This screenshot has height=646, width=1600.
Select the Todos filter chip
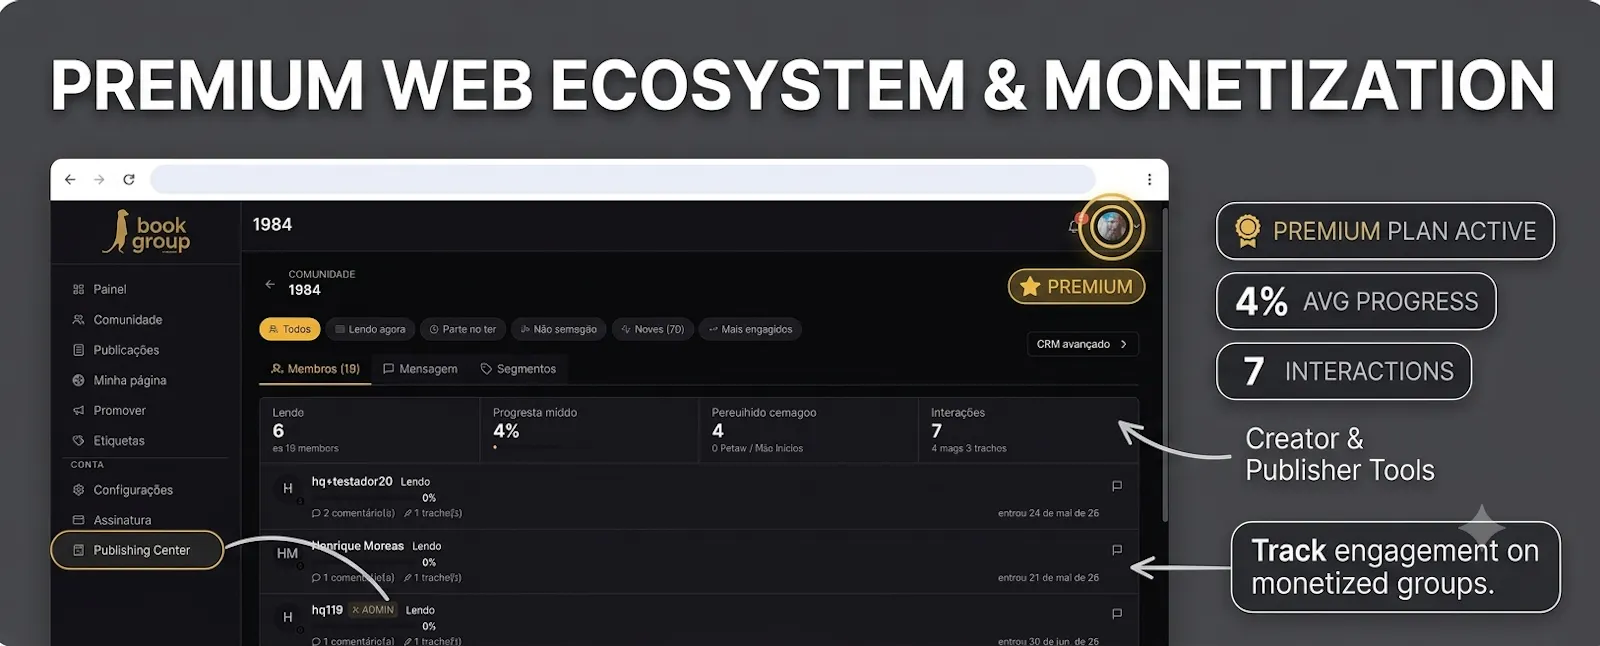[290, 329]
